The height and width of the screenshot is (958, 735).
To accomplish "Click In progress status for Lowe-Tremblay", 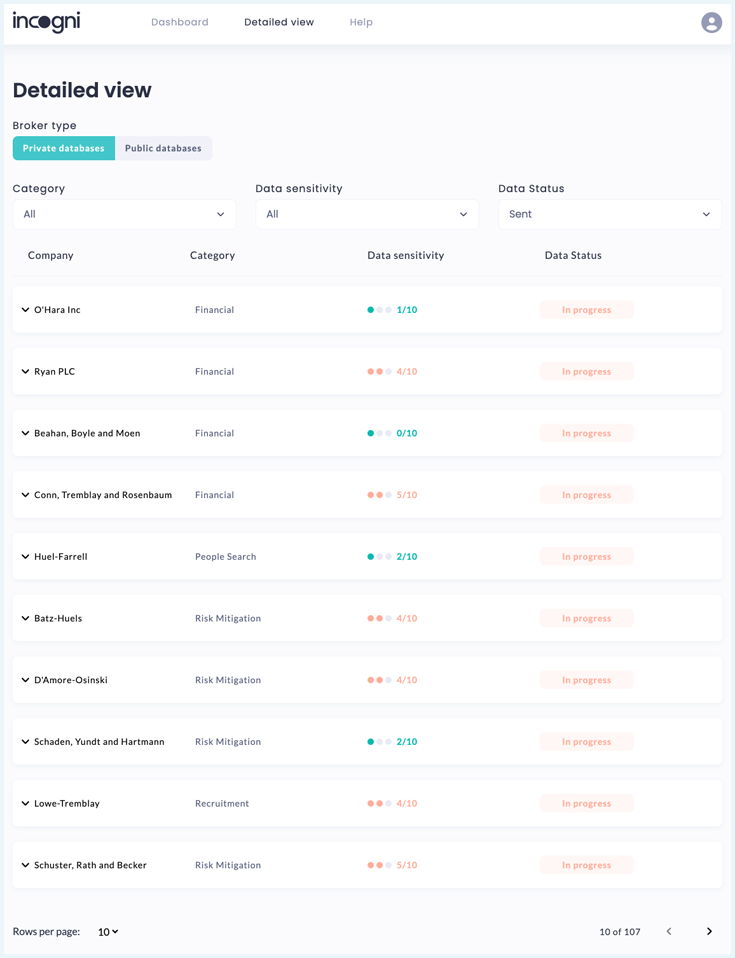I will [587, 803].
